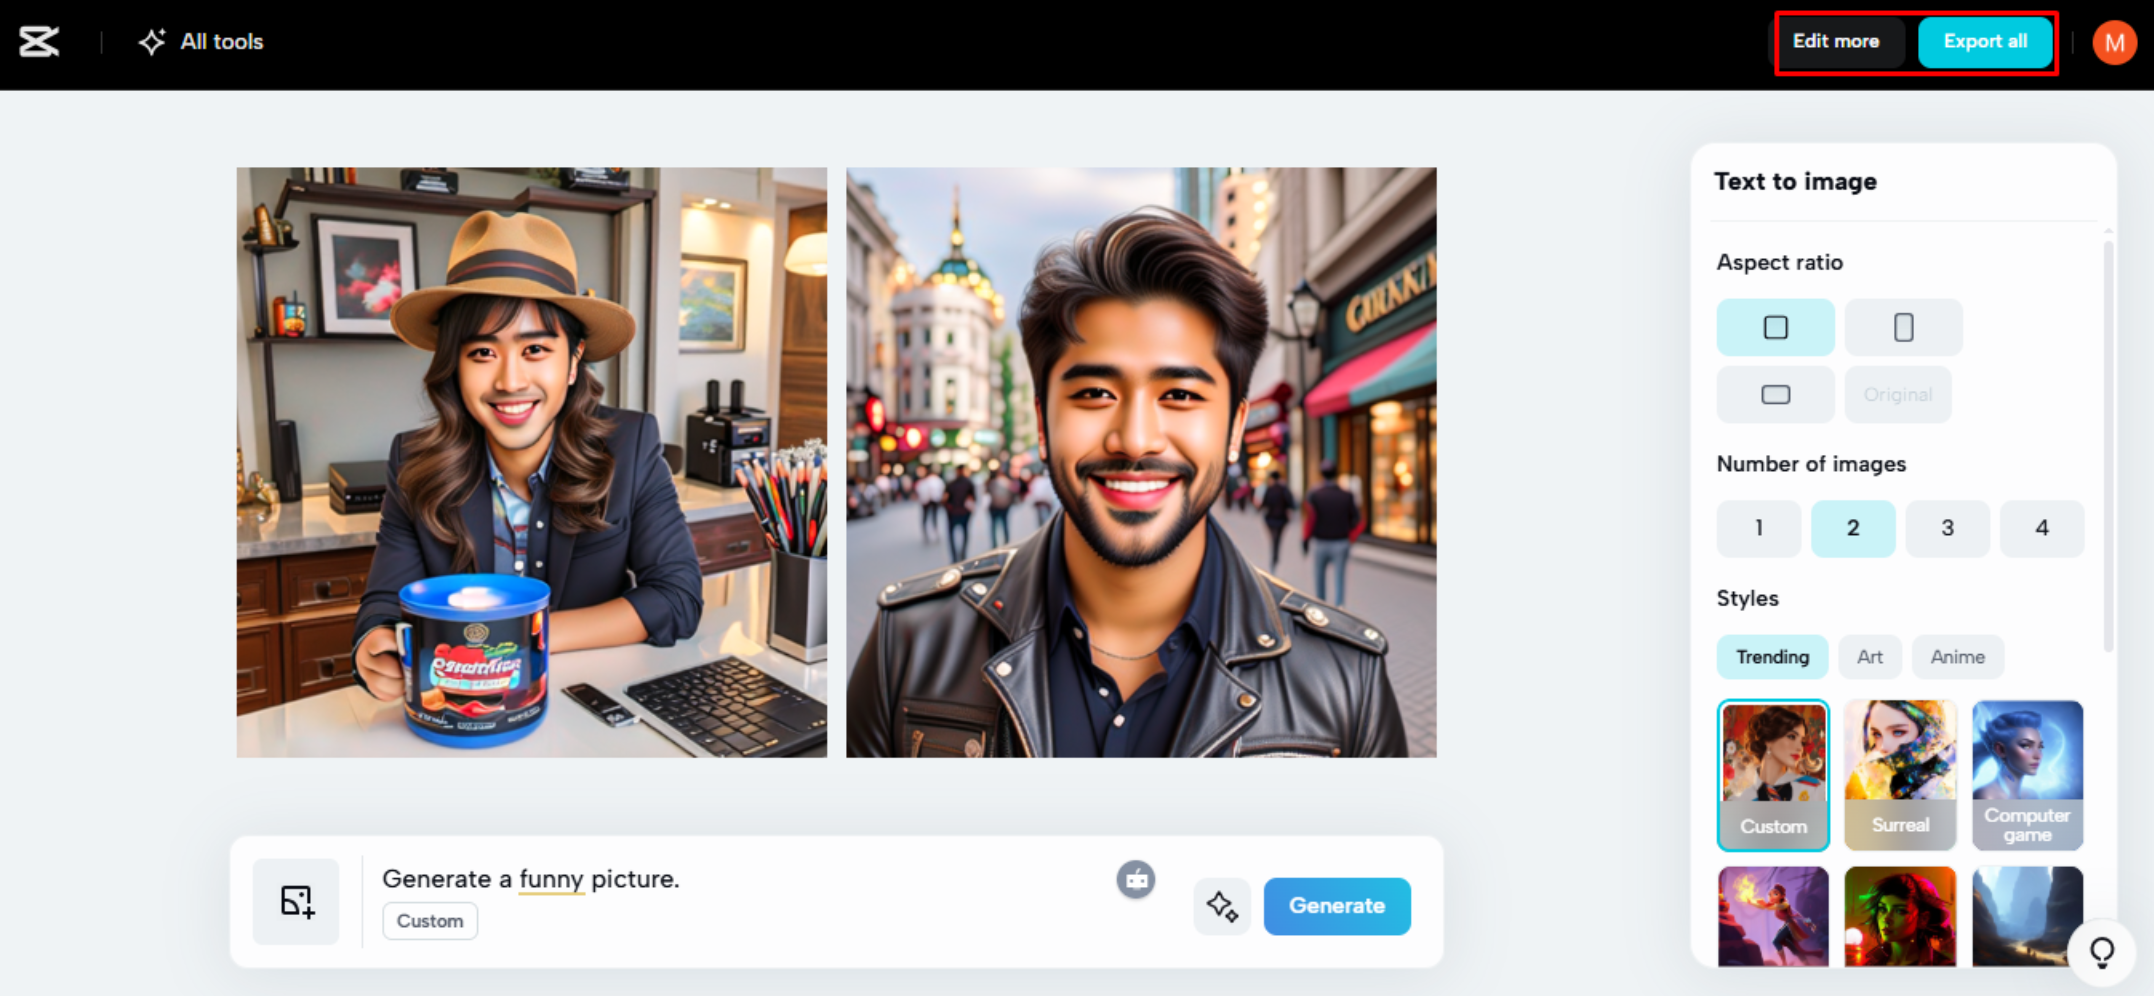This screenshot has height=996, width=2154.
Task: Switch Styles to Art
Action: click(1869, 657)
